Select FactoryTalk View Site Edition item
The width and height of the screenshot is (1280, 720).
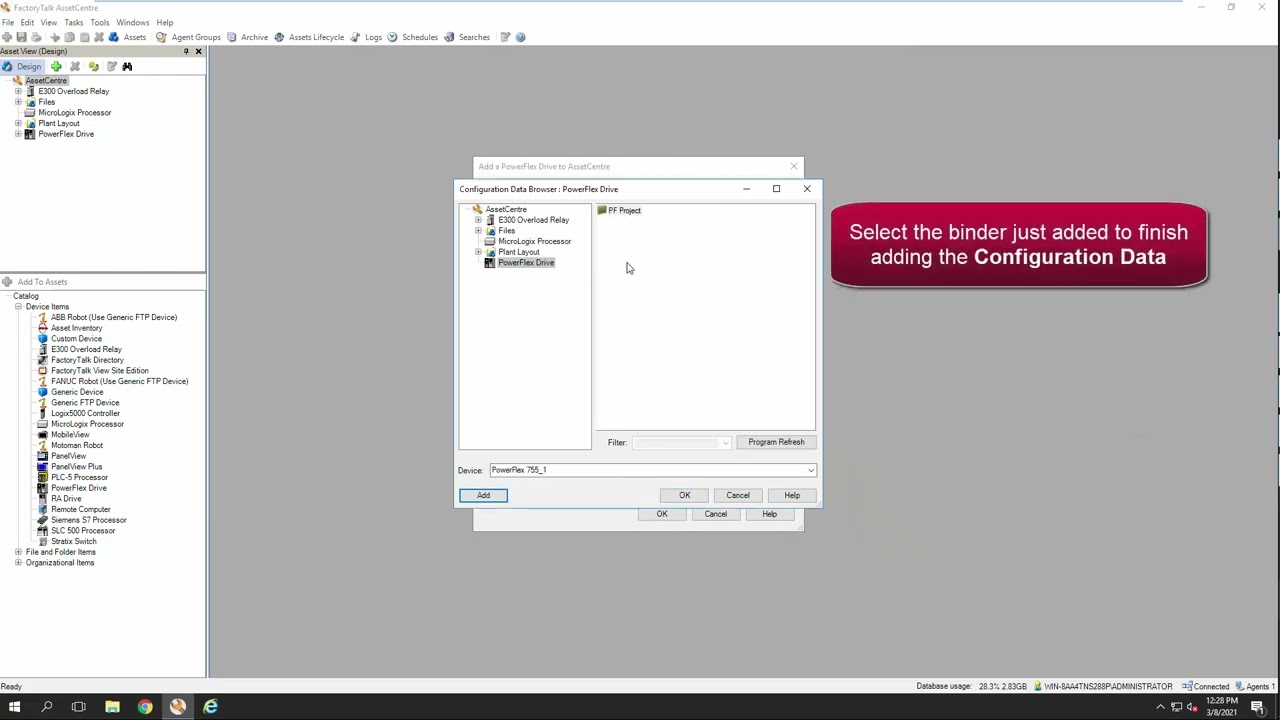tap(99, 371)
